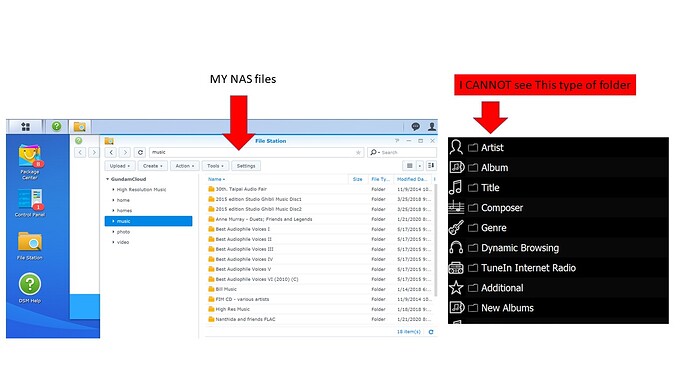This screenshot has width=690, height=388.
Task: Open the New Albums folder entry
Action: pos(507,308)
